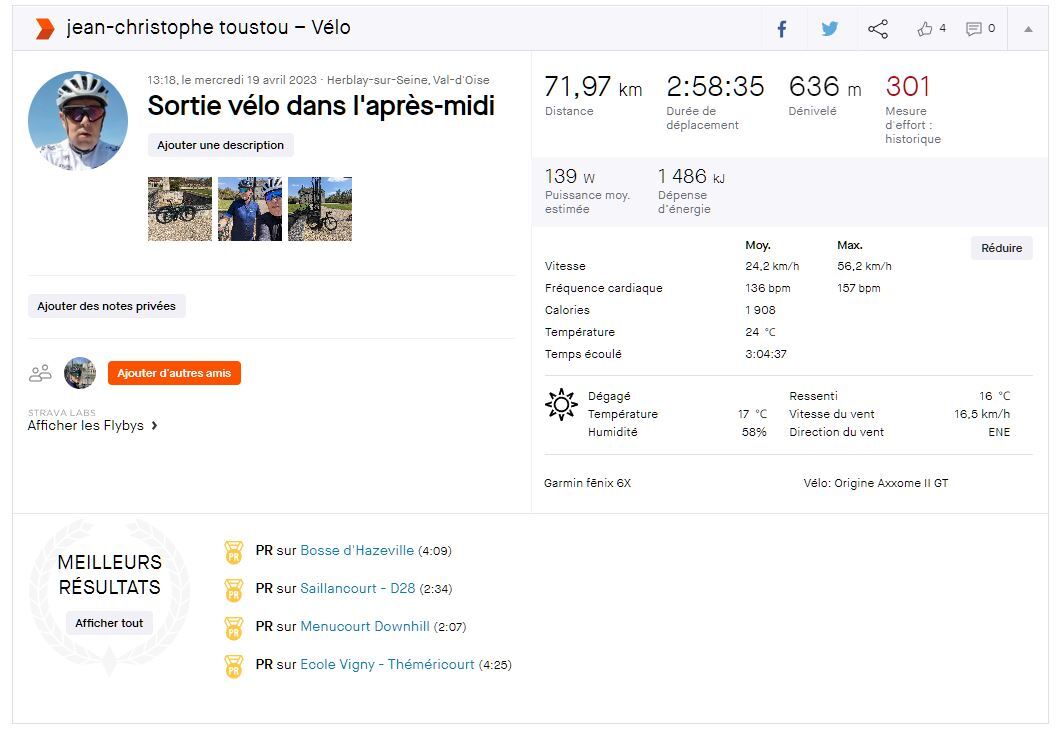Expand Afficher les Flybys chevron
1063x735 pixels.
[x=155, y=426]
